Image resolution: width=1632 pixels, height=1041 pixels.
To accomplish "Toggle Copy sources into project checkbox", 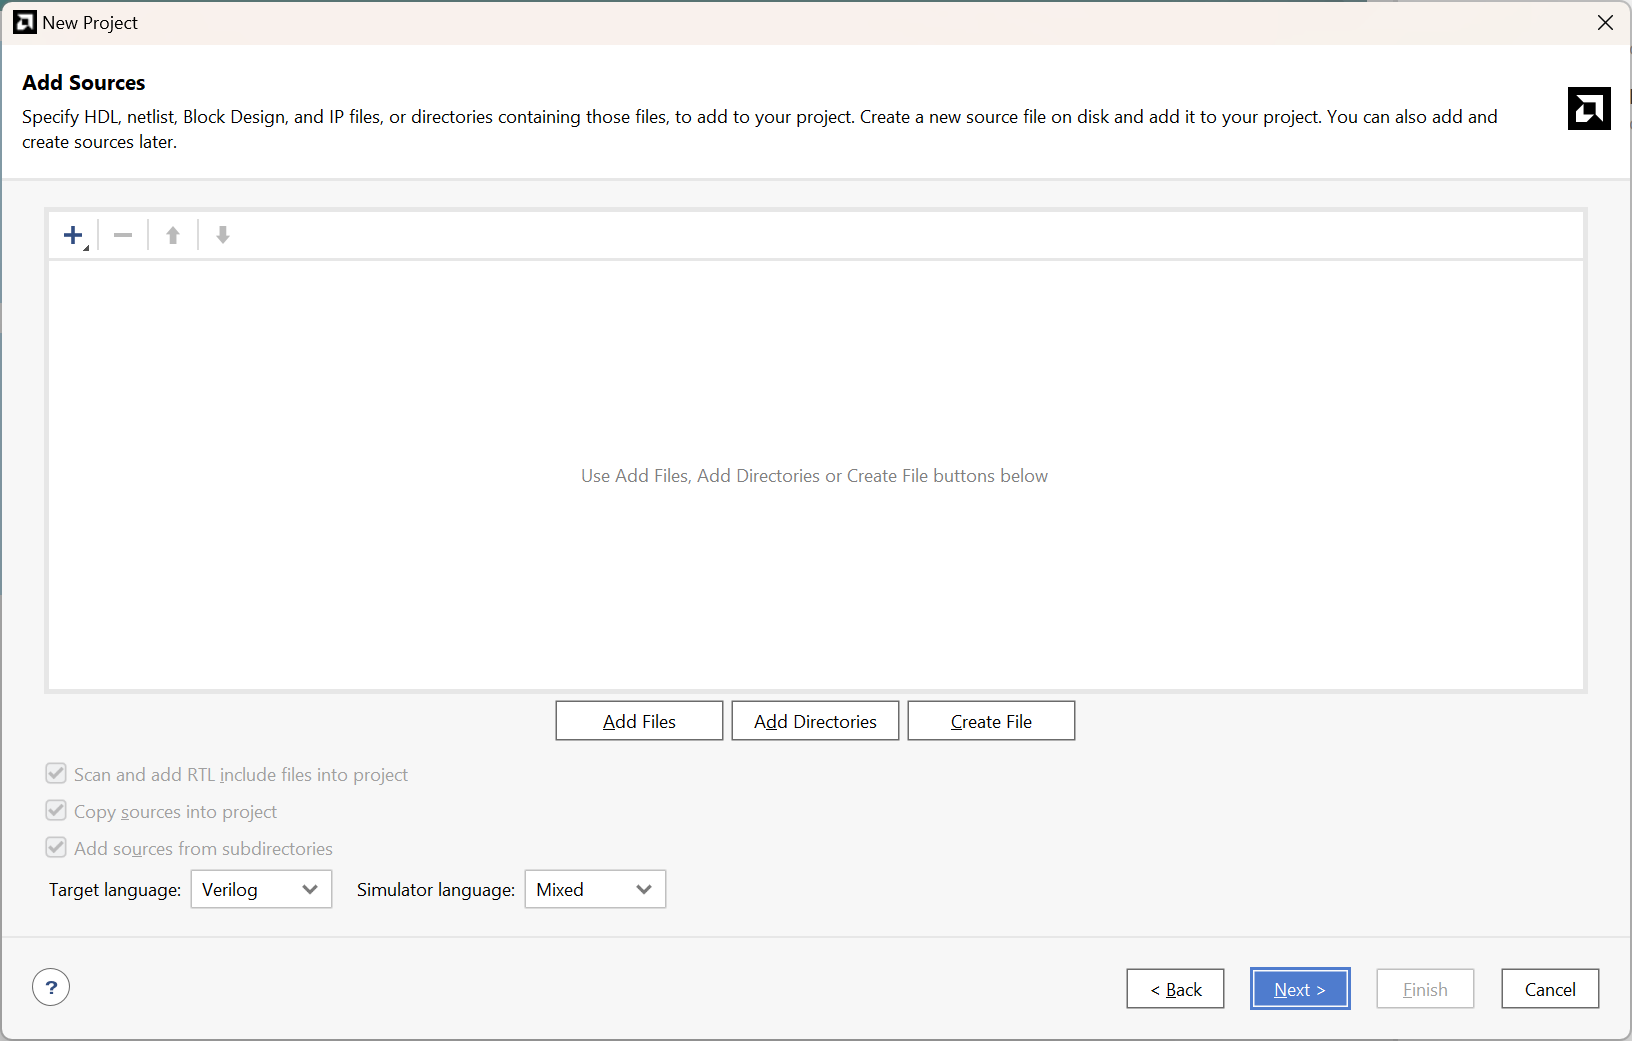I will [x=56, y=811].
